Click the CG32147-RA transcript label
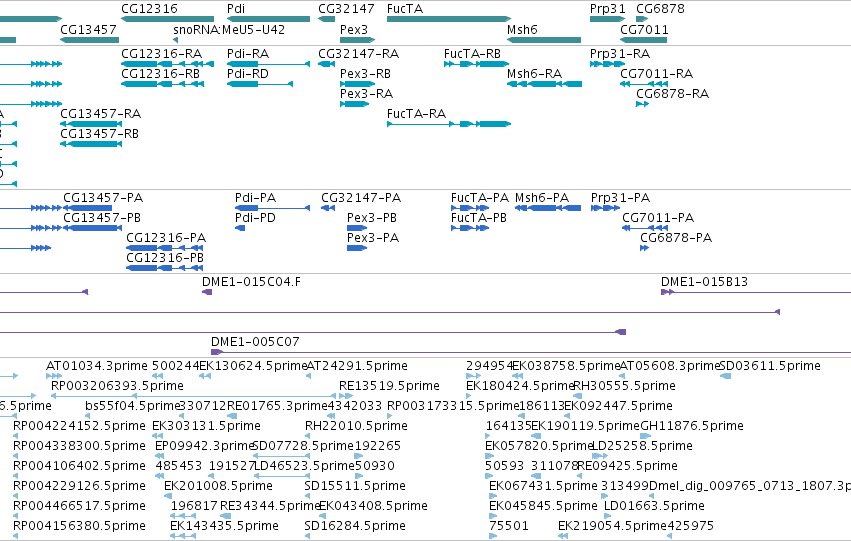The image size is (851, 541). click(x=358, y=54)
